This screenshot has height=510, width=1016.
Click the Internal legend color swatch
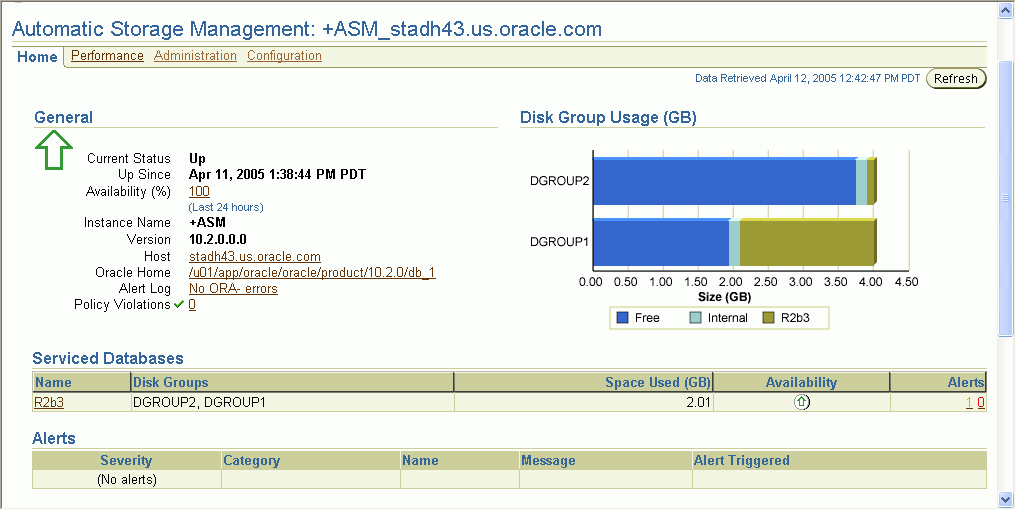pyautogui.click(x=696, y=318)
